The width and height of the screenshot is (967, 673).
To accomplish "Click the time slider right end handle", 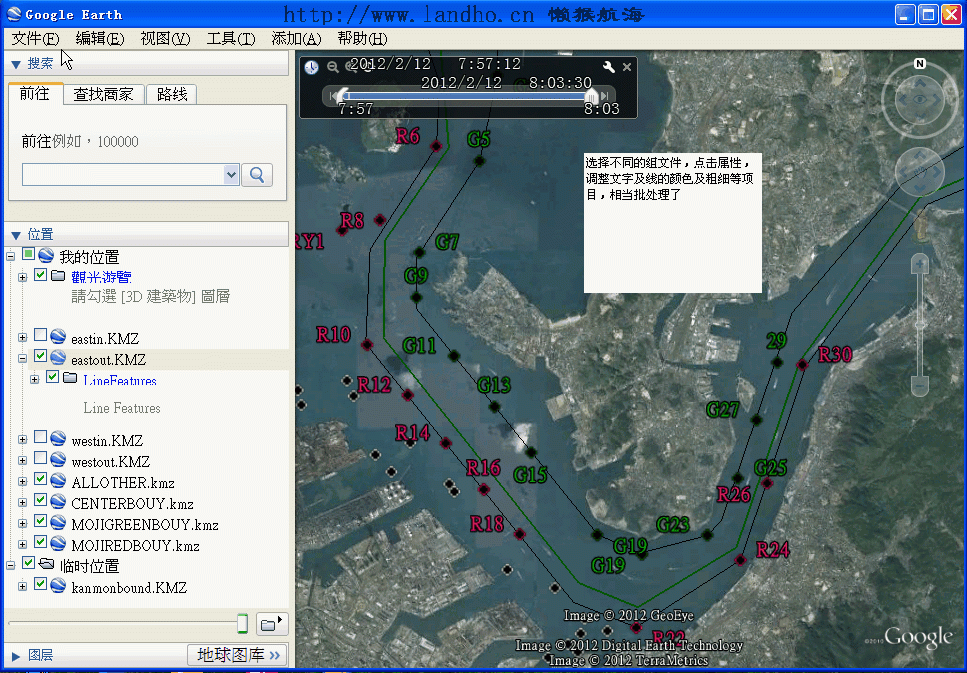I will tap(591, 96).
